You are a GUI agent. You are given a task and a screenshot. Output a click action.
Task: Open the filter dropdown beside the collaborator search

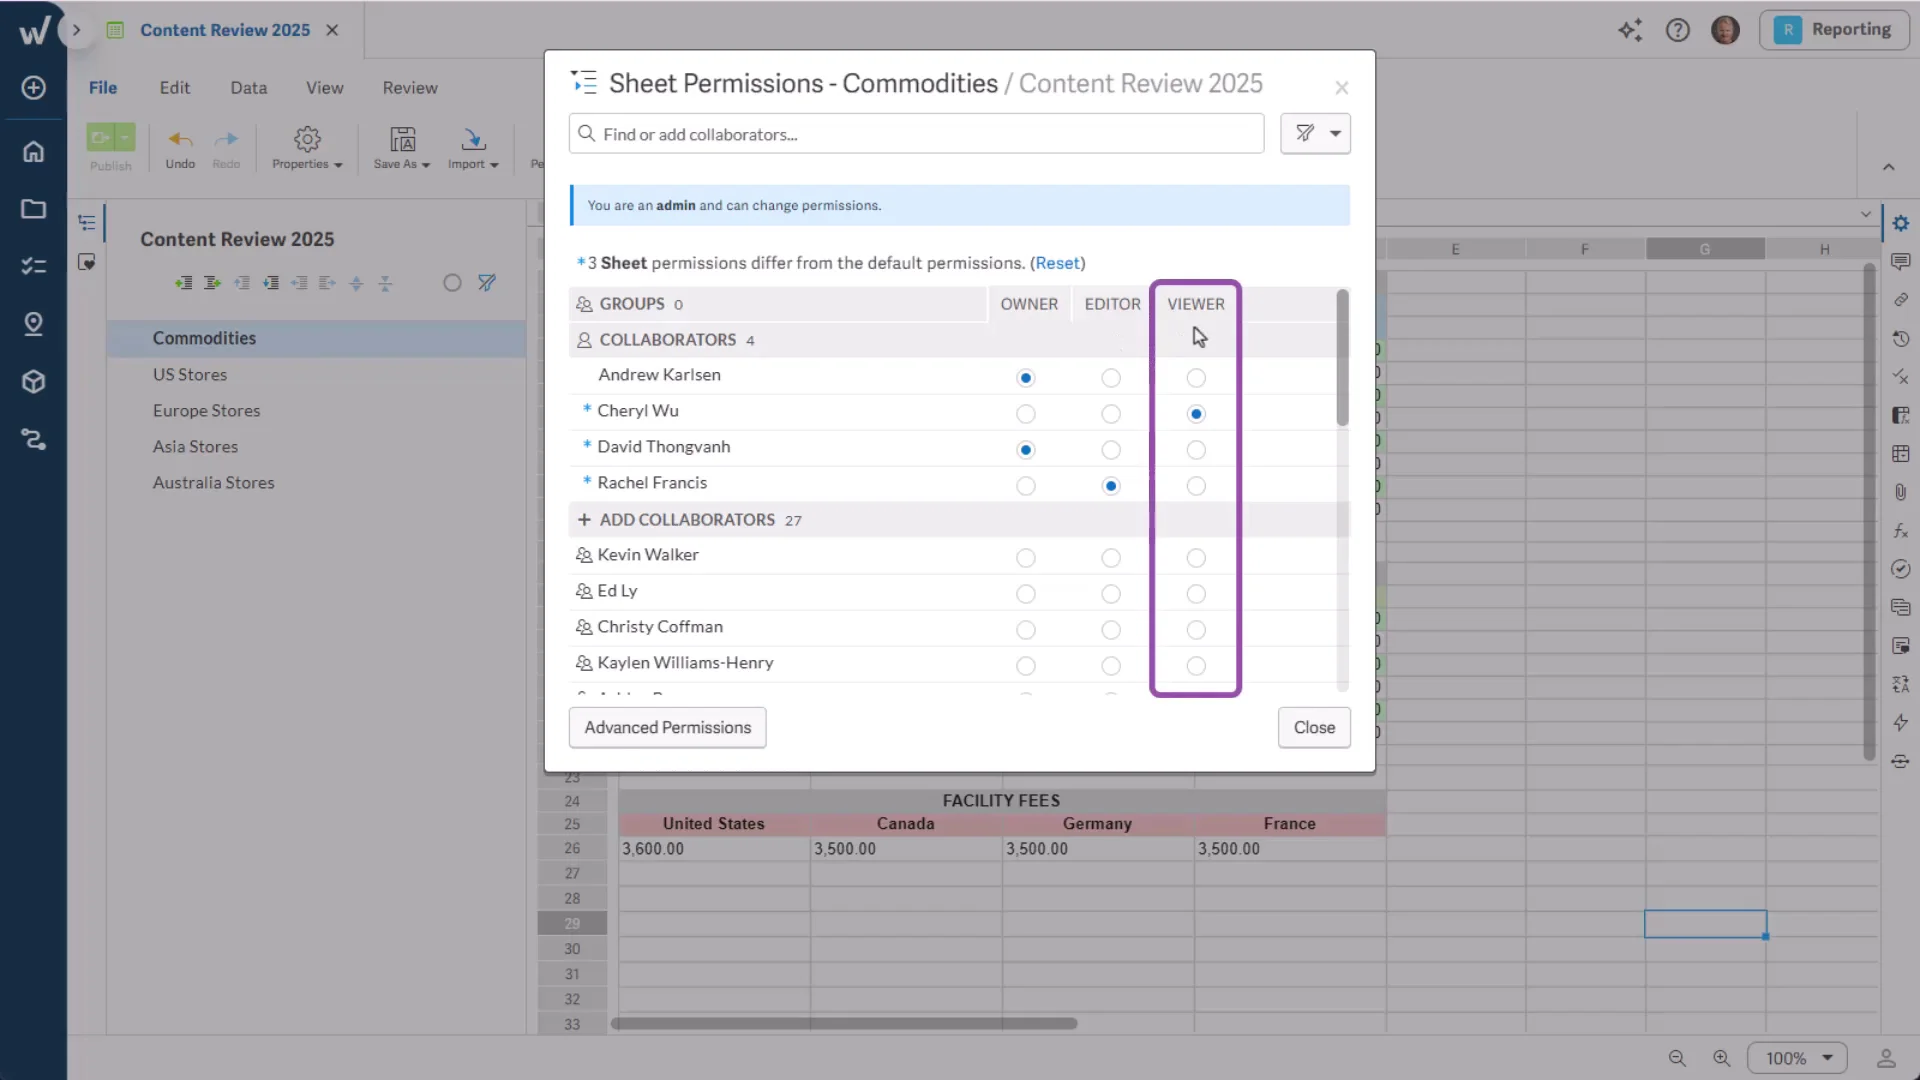(x=1315, y=133)
